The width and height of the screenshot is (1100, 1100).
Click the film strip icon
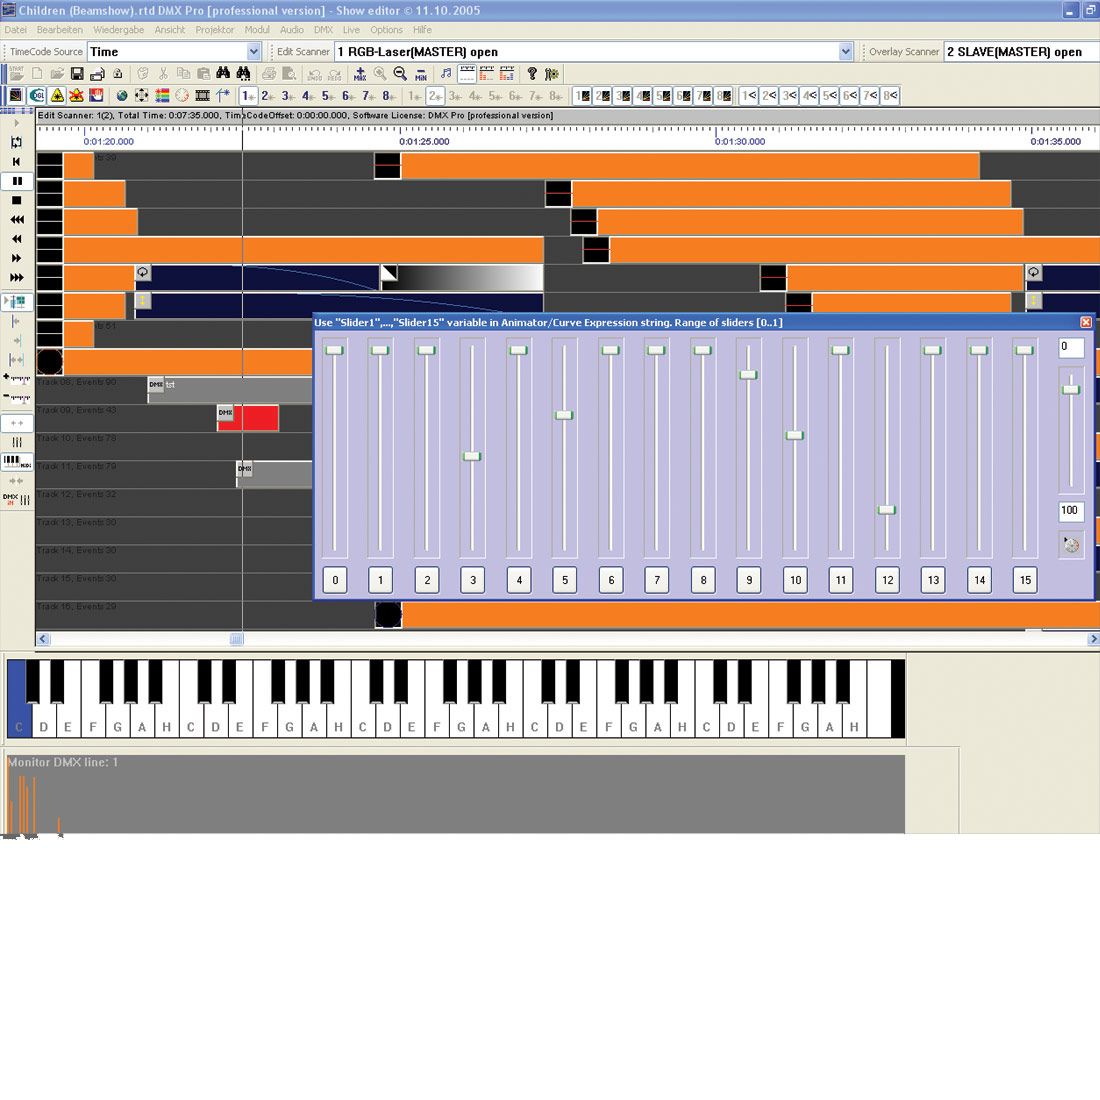[x=202, y=96]
